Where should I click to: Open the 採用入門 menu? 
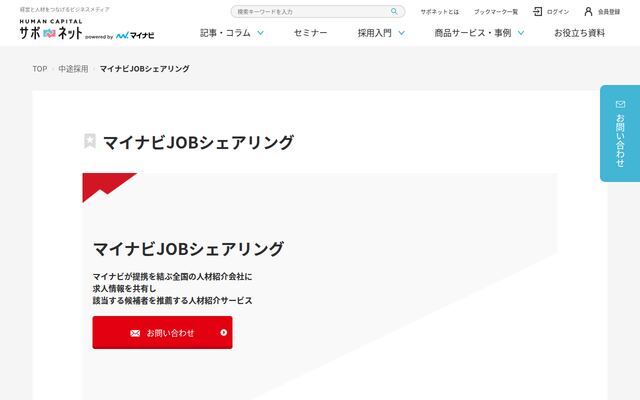coord(374,33)
